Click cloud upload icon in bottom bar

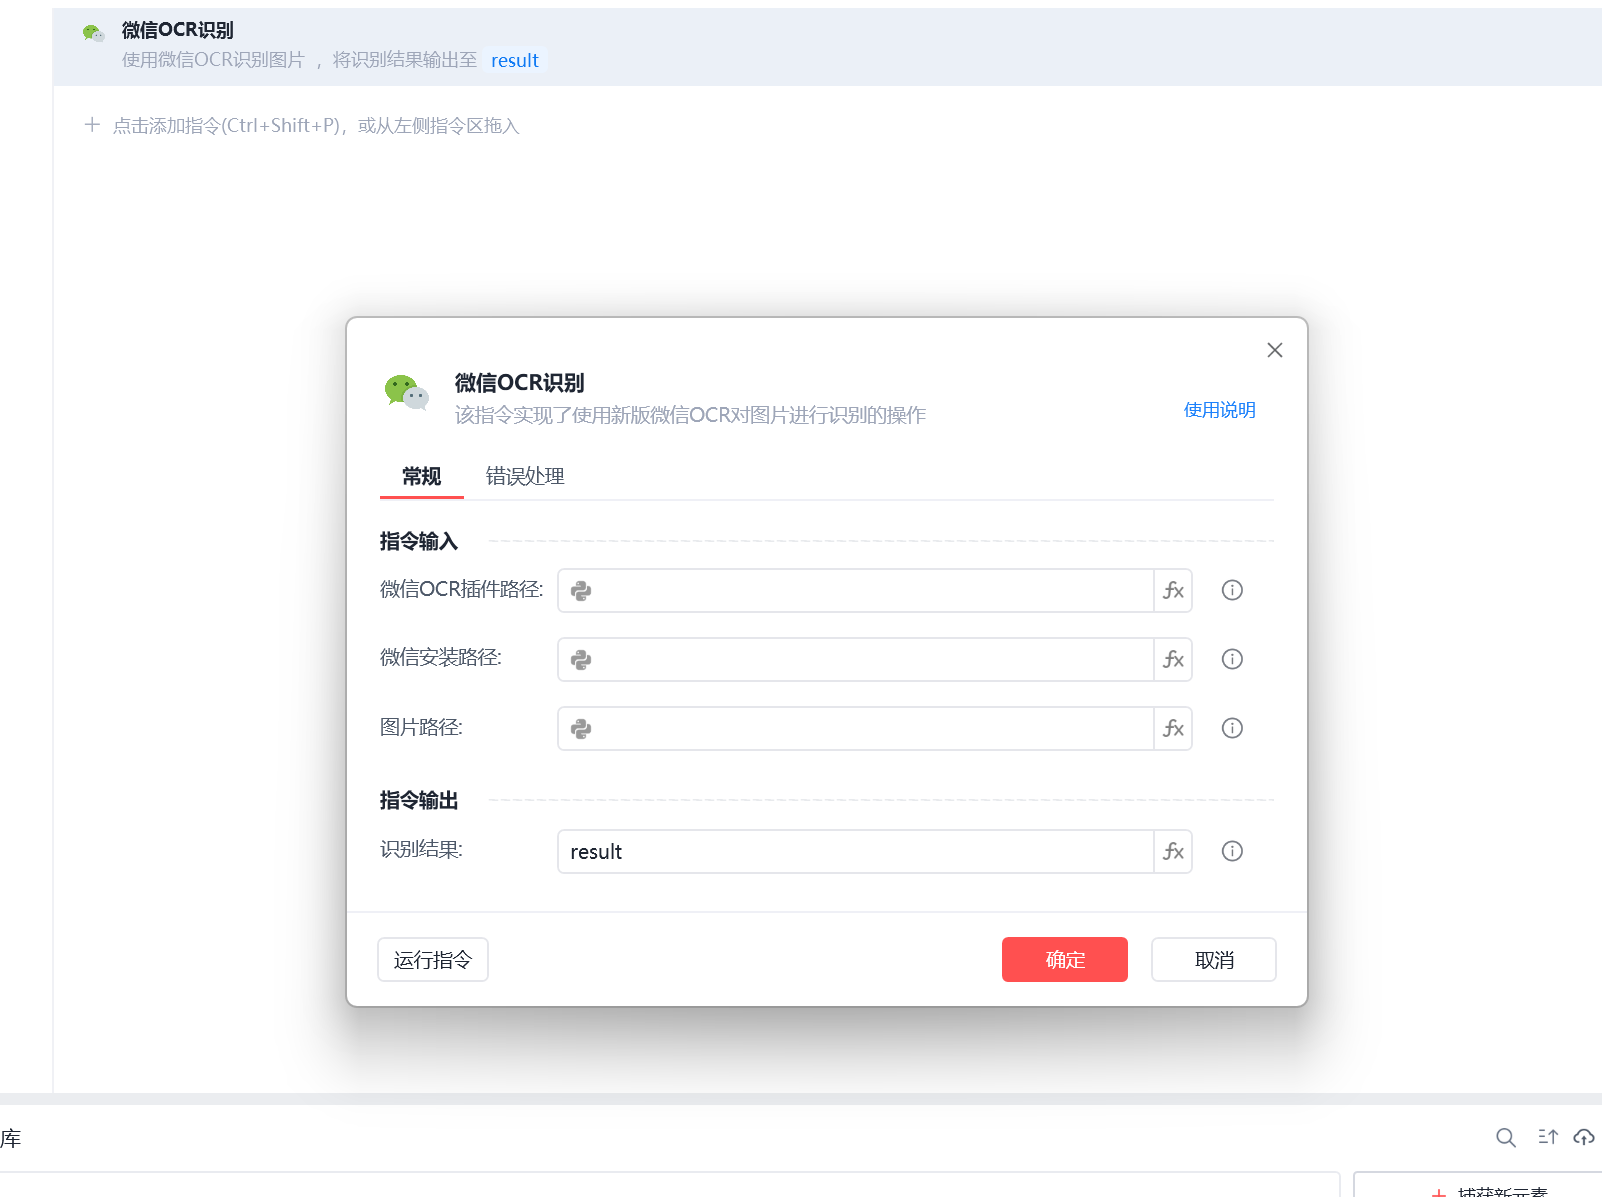coord(1584,1137)
